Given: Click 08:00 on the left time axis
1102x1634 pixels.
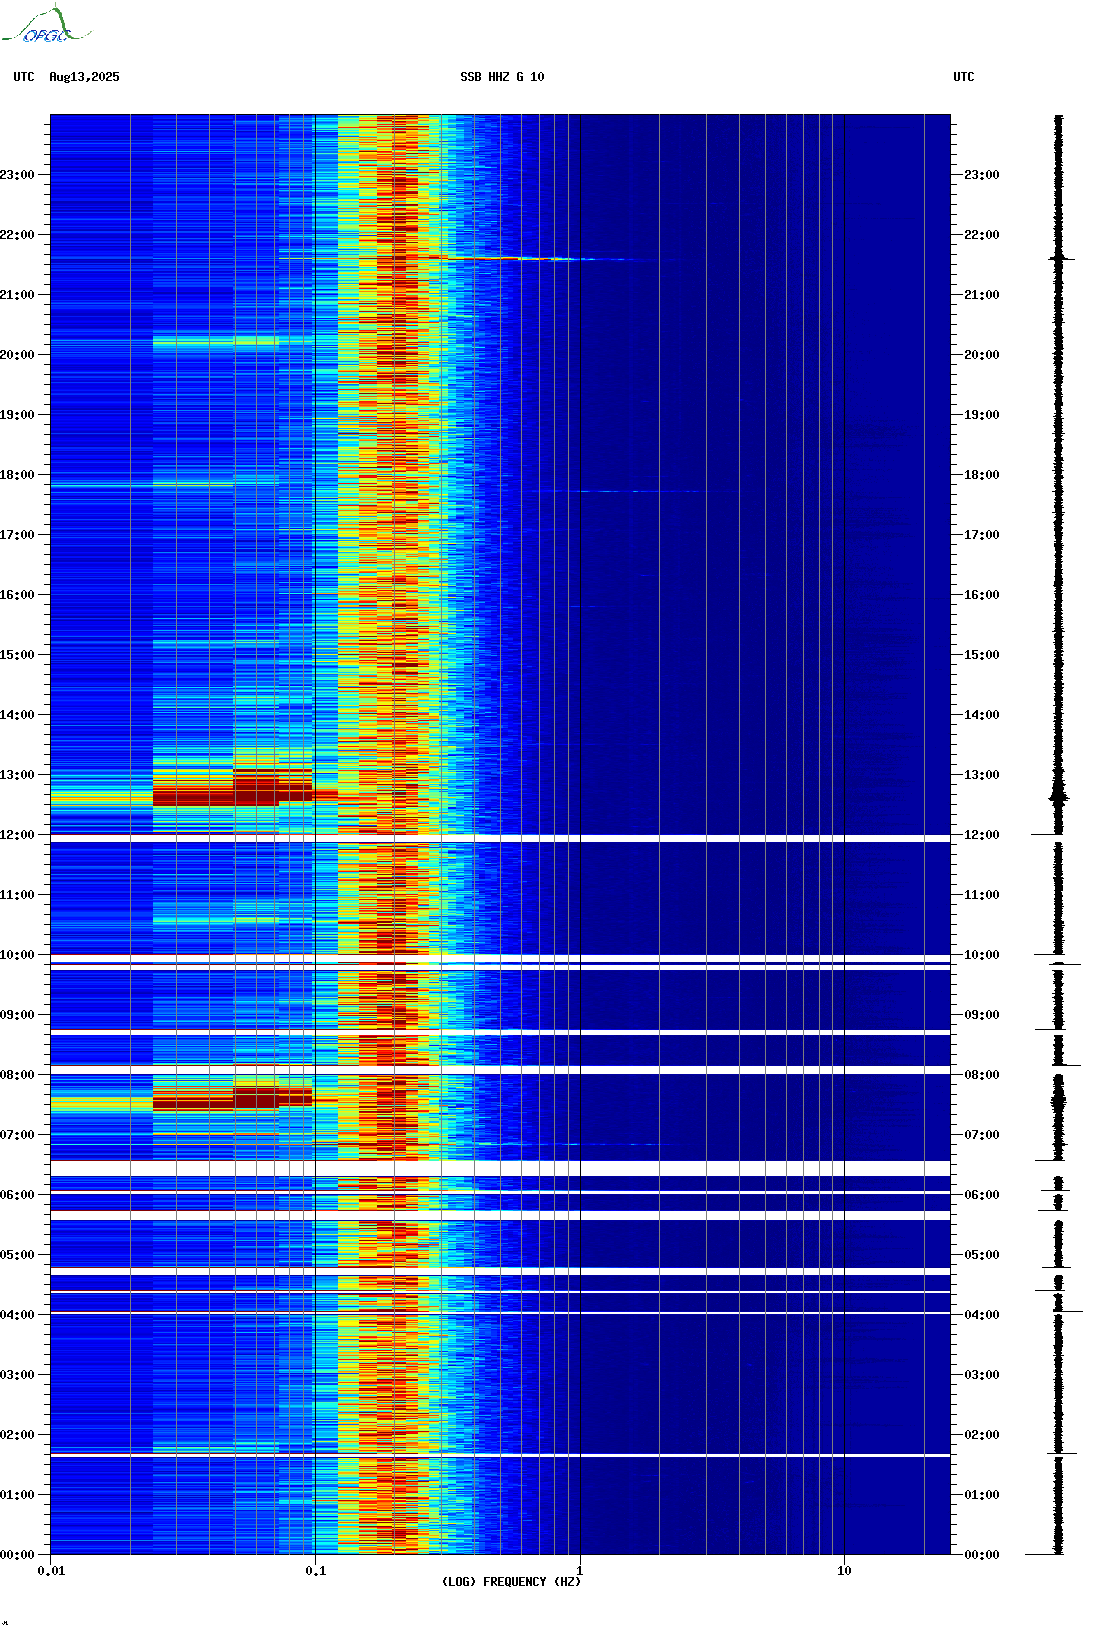Looking at the screenshot, I should [17, 1075].
